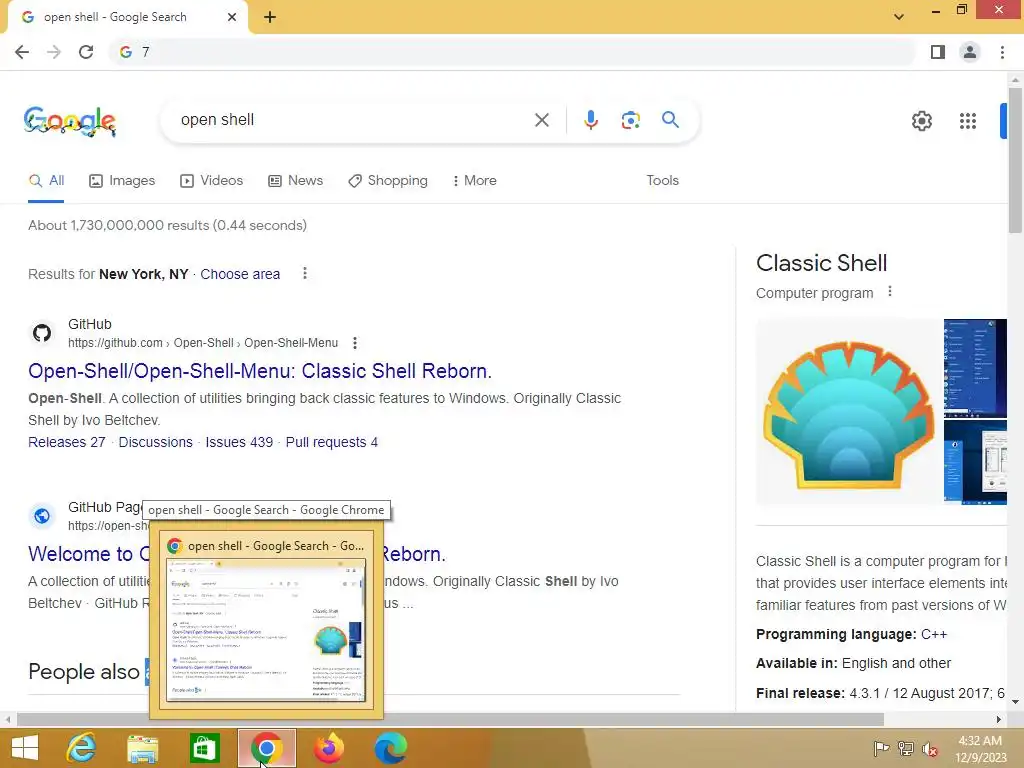
Task: Open the 'Welcome to' GitHub Pages result link
Action: point(89,554)
